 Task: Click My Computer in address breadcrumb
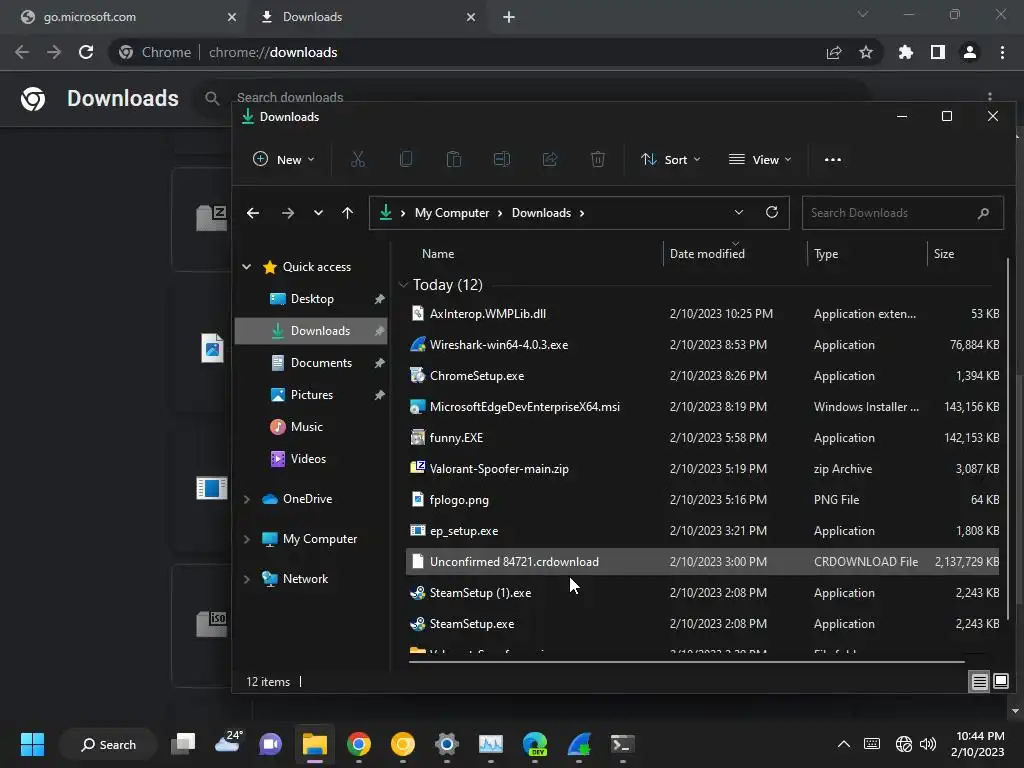tap(452, 213)
